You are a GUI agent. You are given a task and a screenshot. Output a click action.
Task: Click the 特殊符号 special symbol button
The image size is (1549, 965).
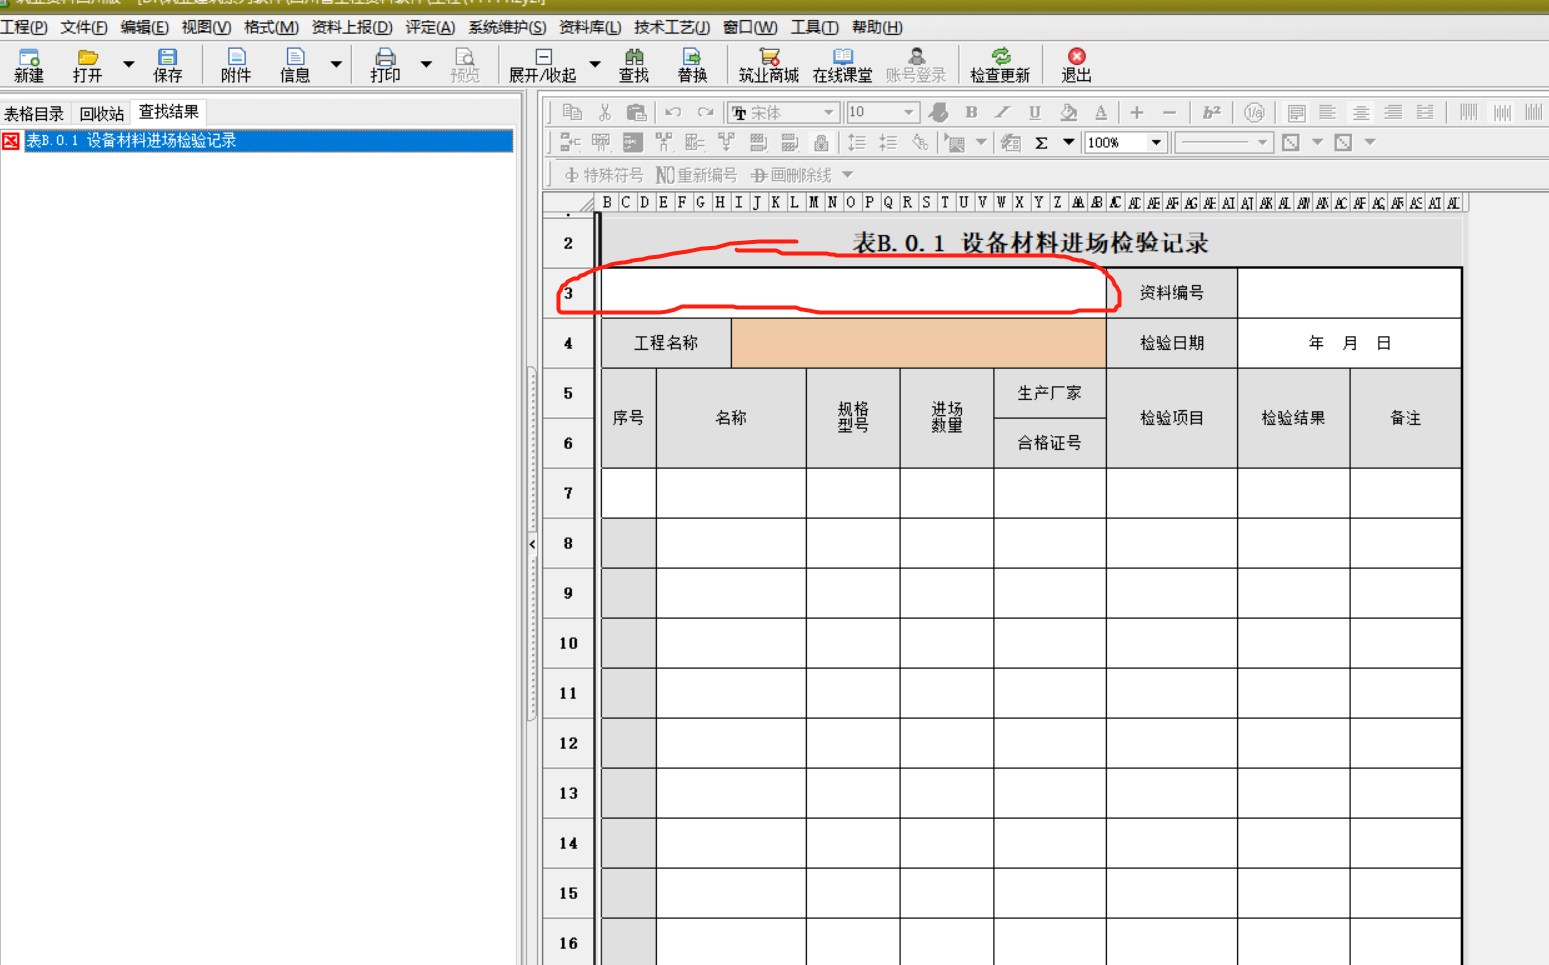[x=604, y=175]
